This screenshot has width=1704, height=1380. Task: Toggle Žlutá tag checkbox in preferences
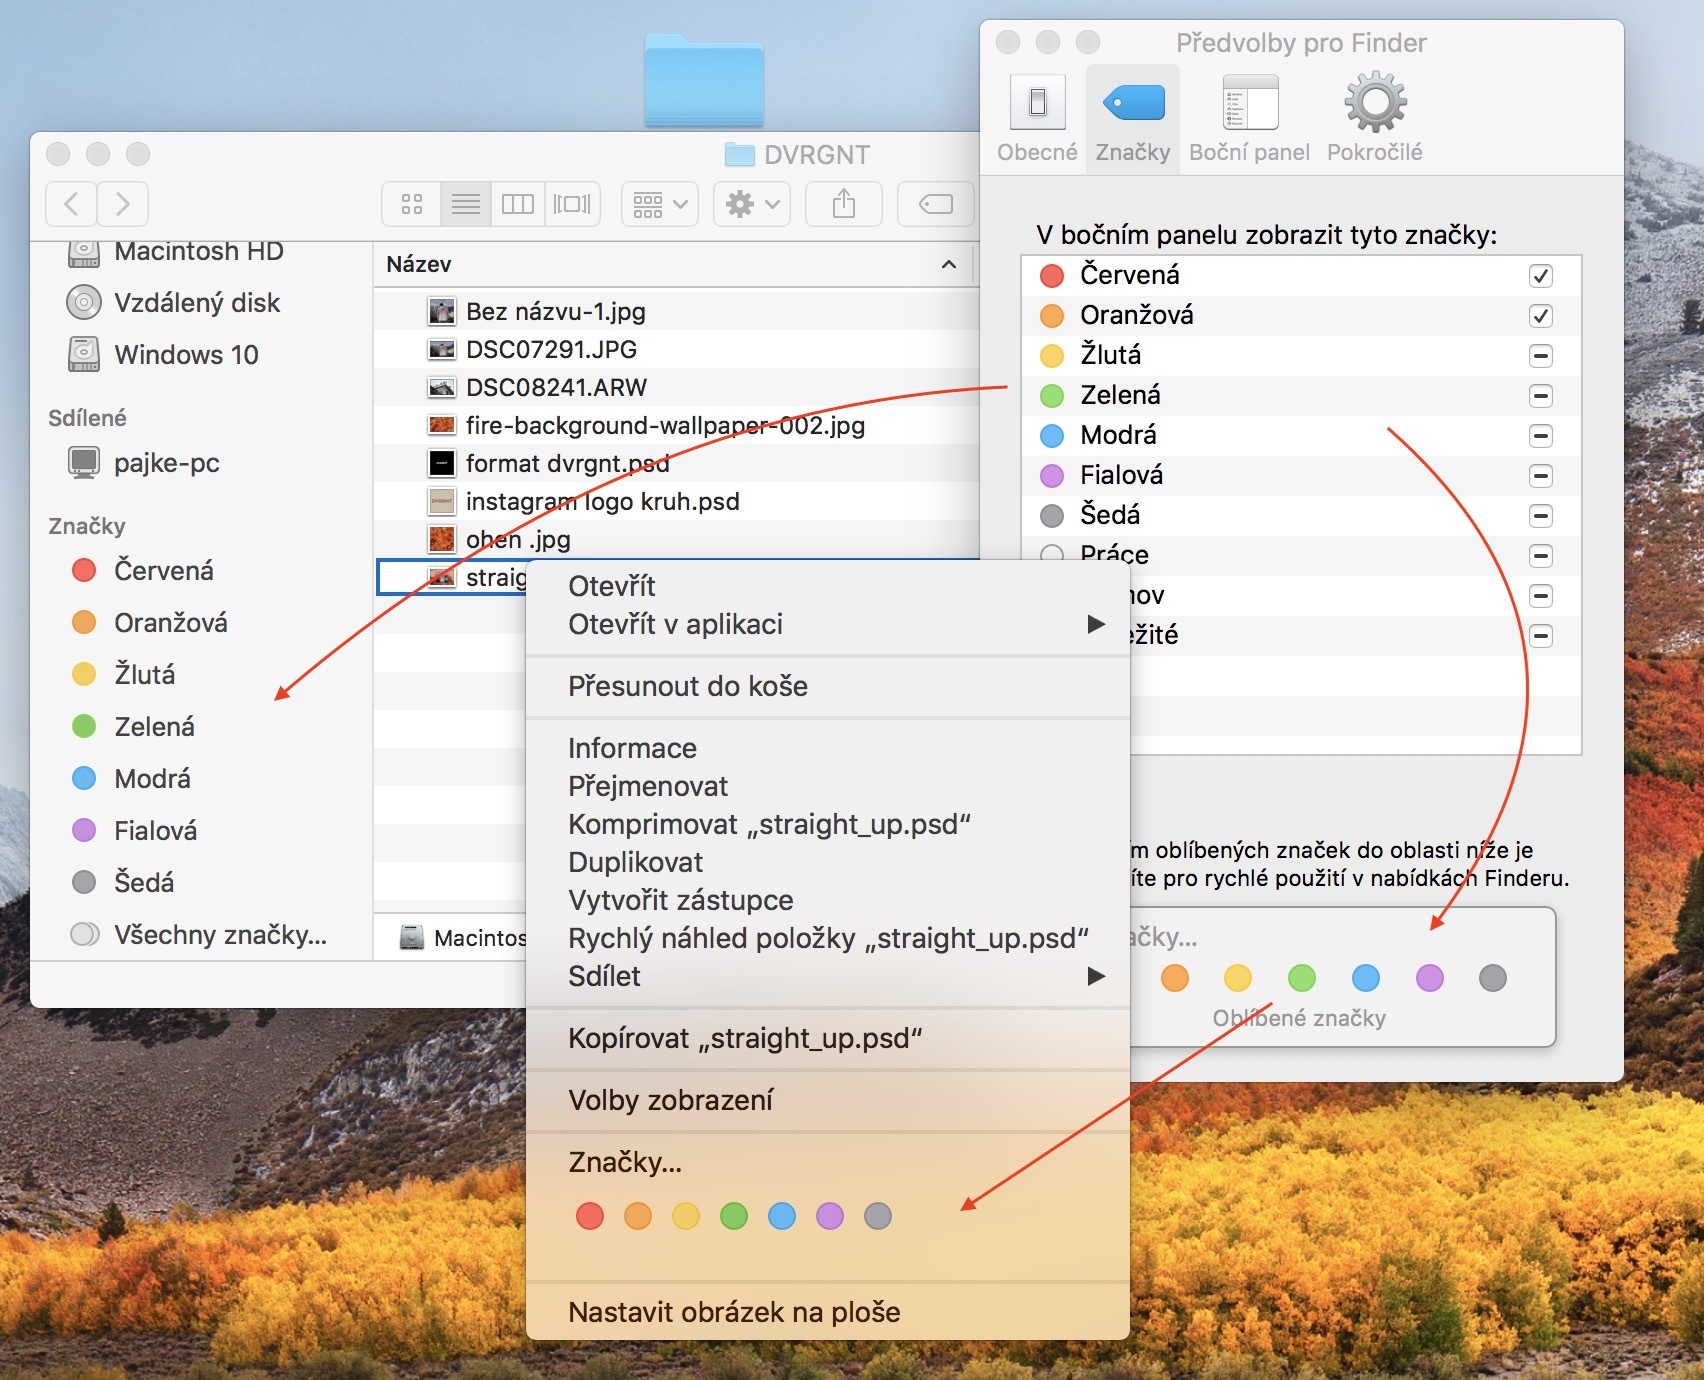(1541, 356)
